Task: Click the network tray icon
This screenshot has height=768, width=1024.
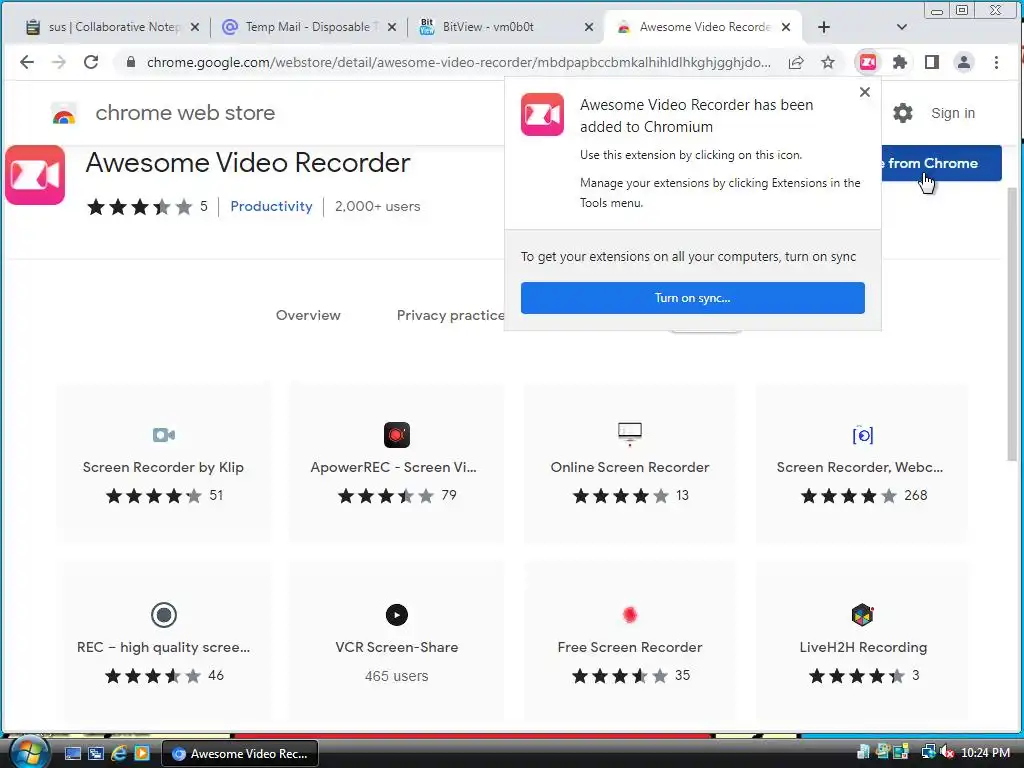Action: point(928,753)
